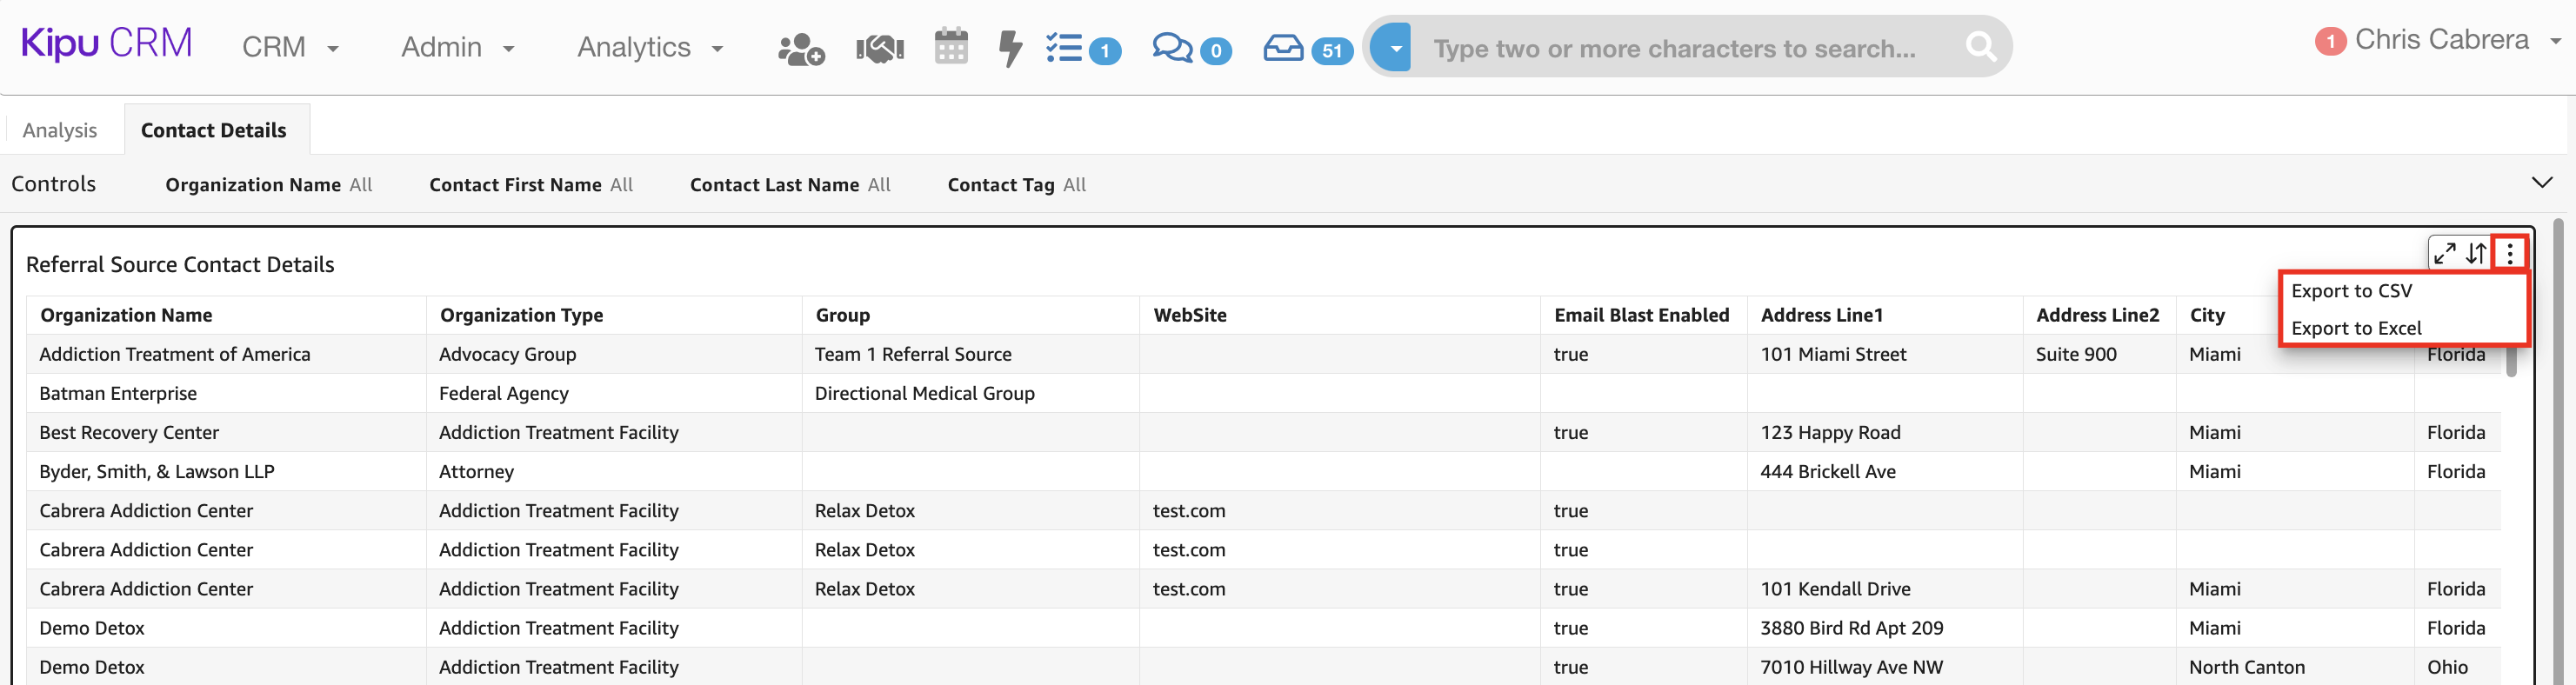This screenshot has height=685, width=2576.
Task: Open the task list icon
Action: pos(1064,48)
